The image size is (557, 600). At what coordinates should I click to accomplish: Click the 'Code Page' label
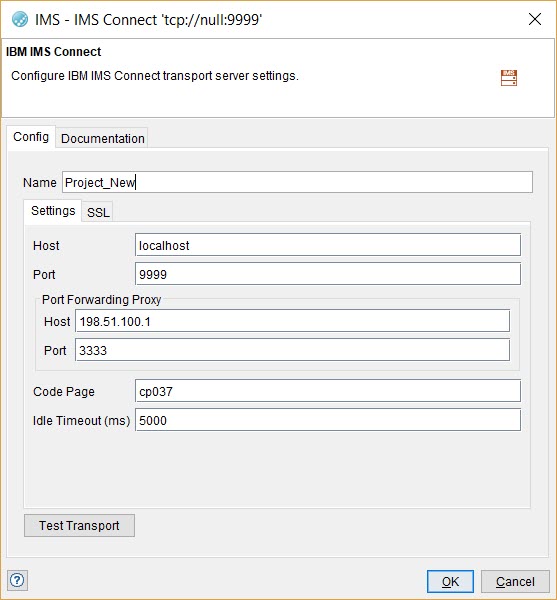click(64, 391)
